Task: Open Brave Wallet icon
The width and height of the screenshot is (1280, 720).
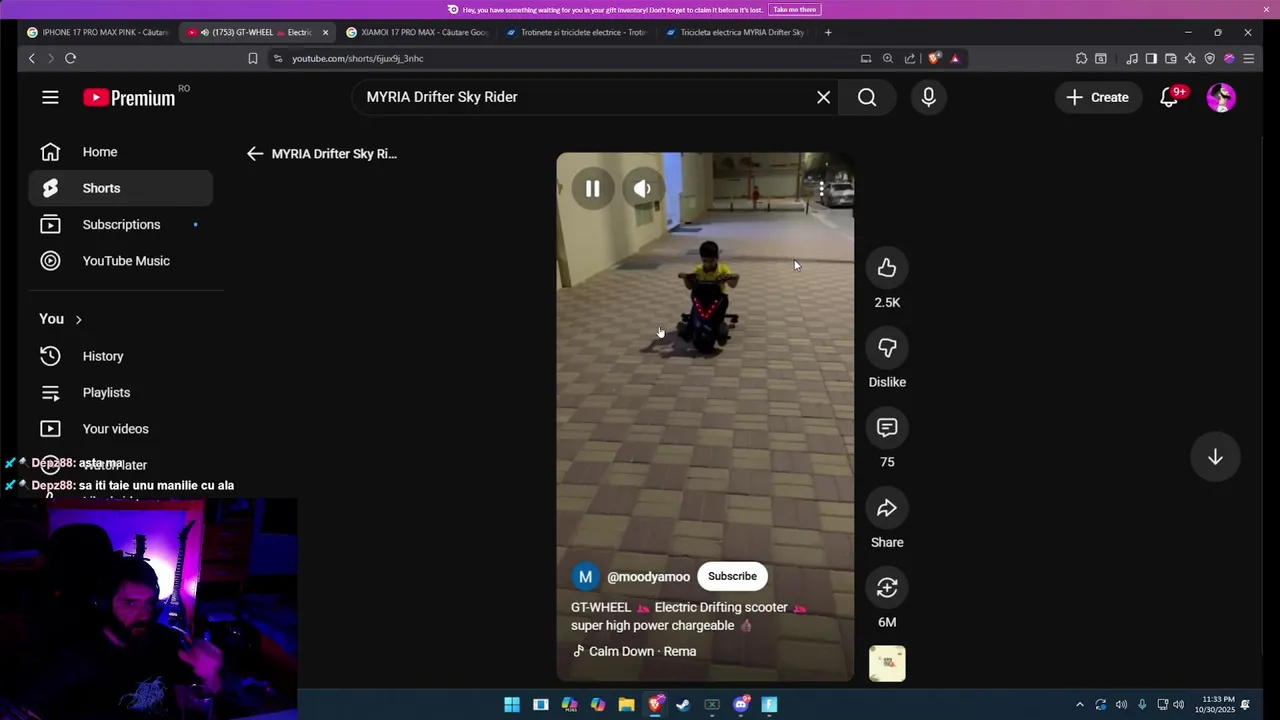Action: coord(1170,58)
